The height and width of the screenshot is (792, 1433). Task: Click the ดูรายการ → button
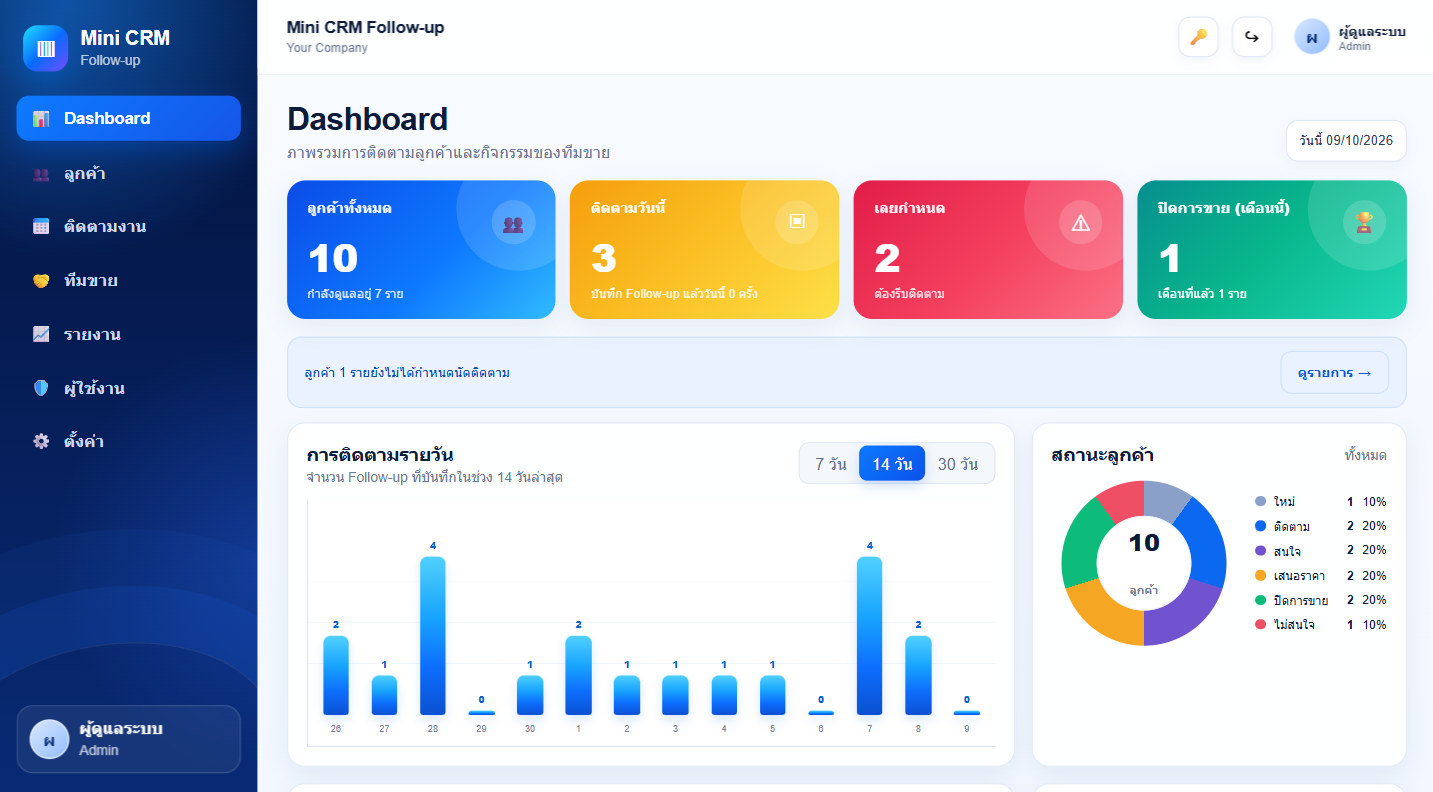pyautogui.click(x=1335, y=373)
